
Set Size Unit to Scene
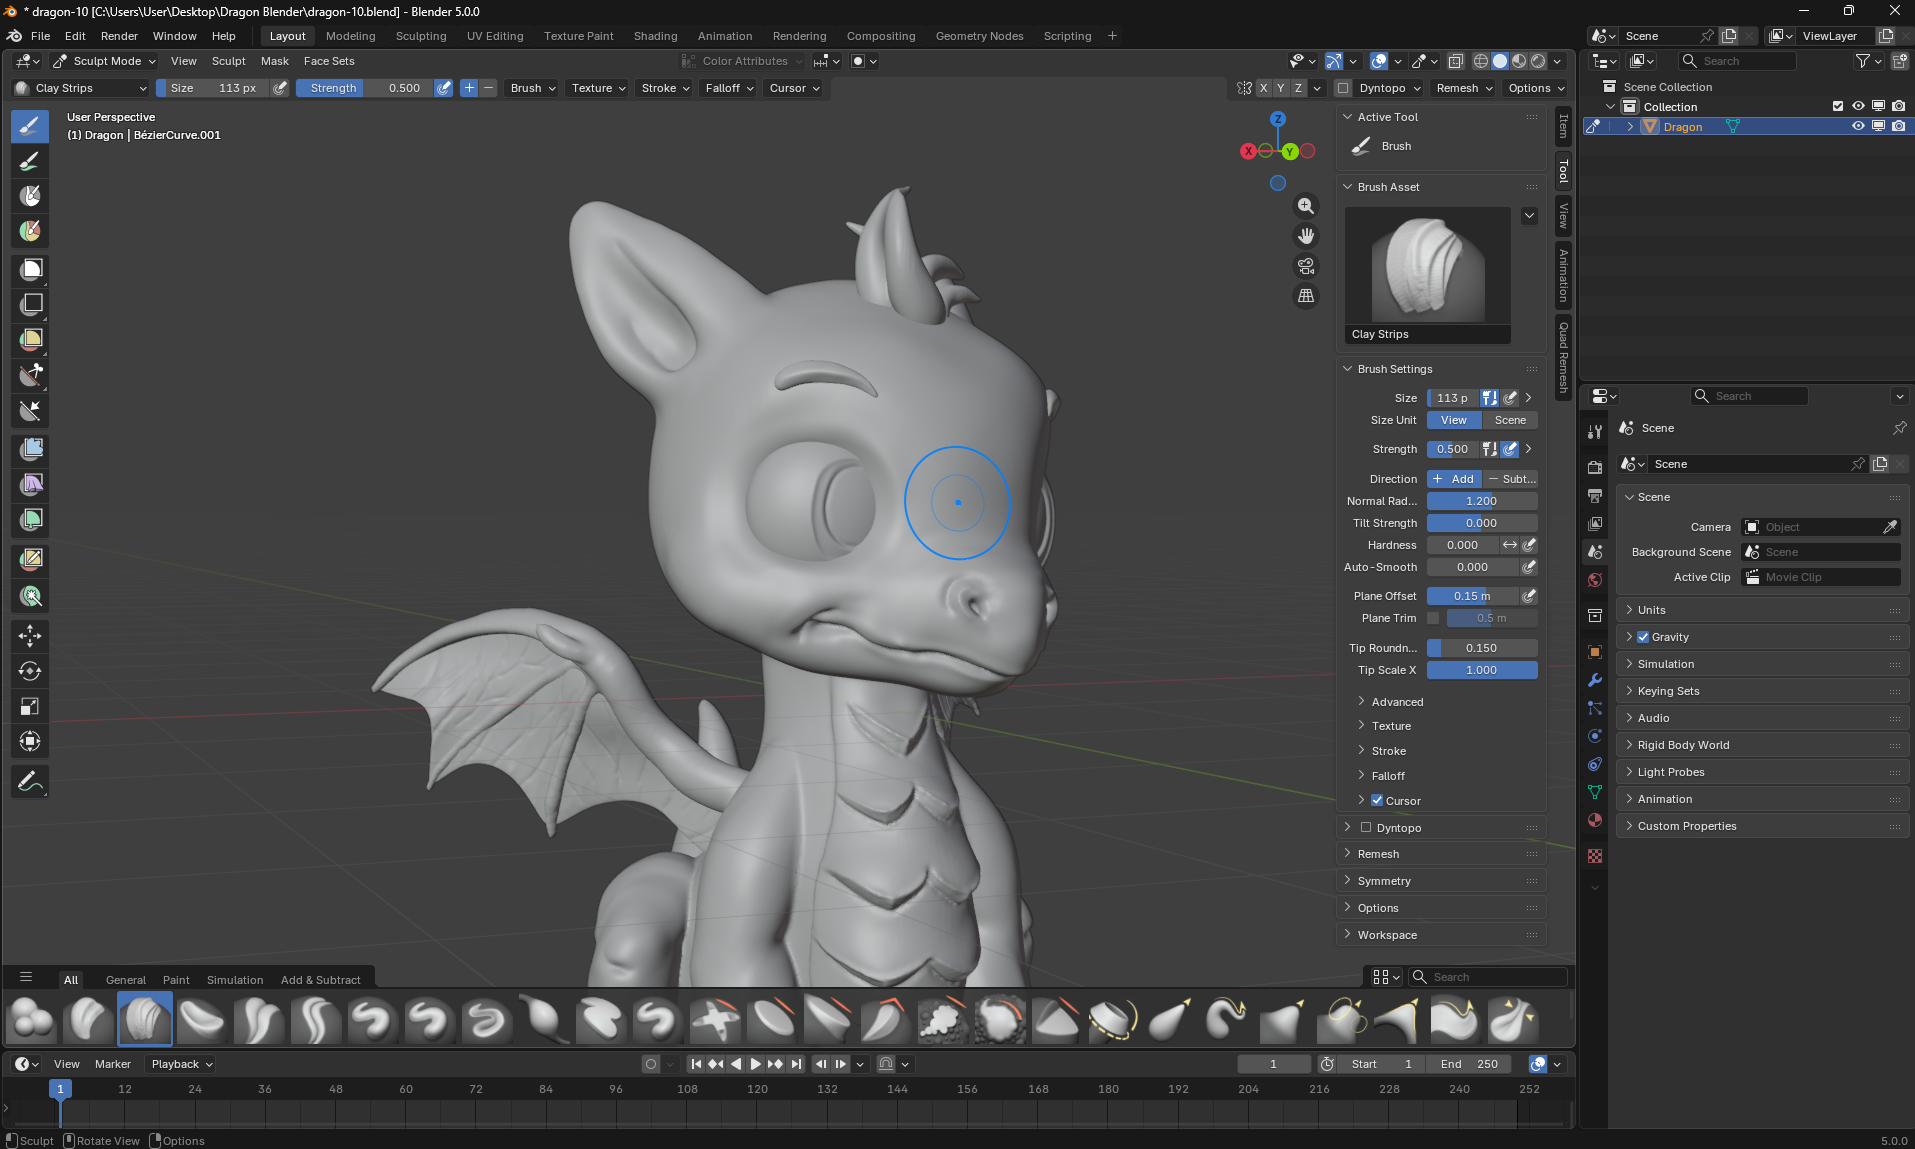pyautogui.click(x=1510, y=420)
